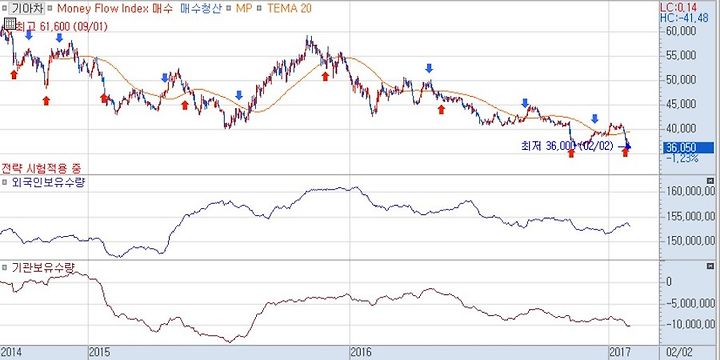The image size is (720, 360).
Task: Toggle the marker before 기관보유수량
Action: (x=5, y=267)
